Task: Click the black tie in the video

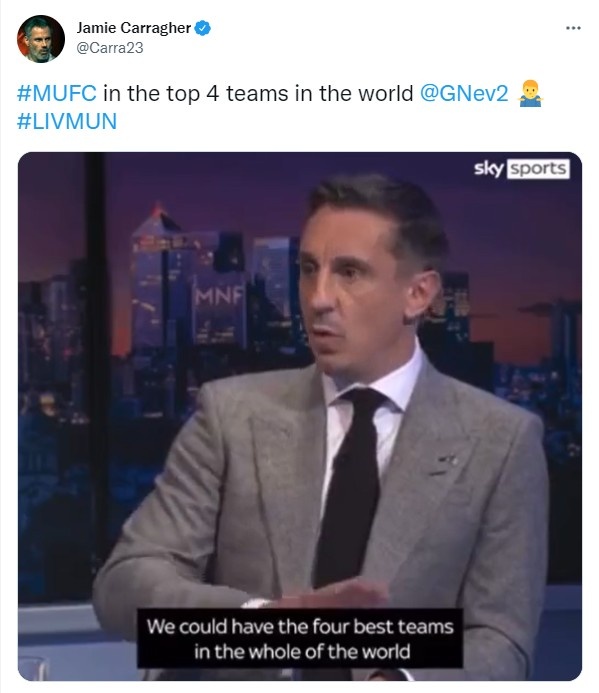Action: coord(349,486)
